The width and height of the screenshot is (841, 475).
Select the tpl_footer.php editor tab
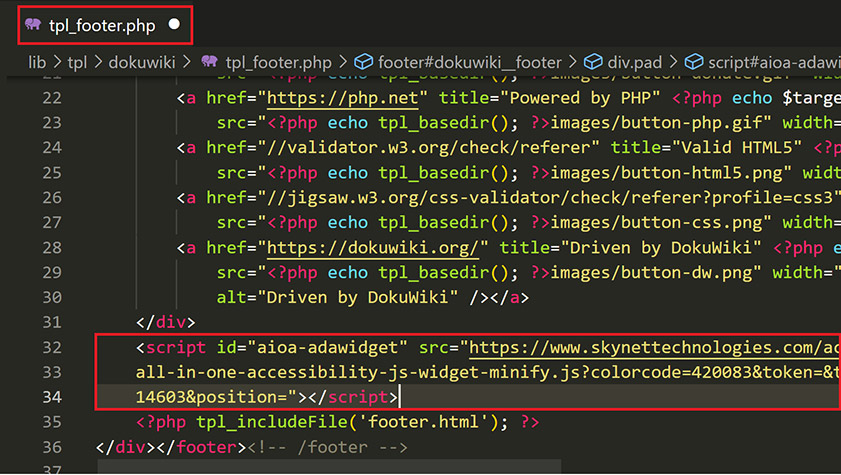tap(102, 25)
